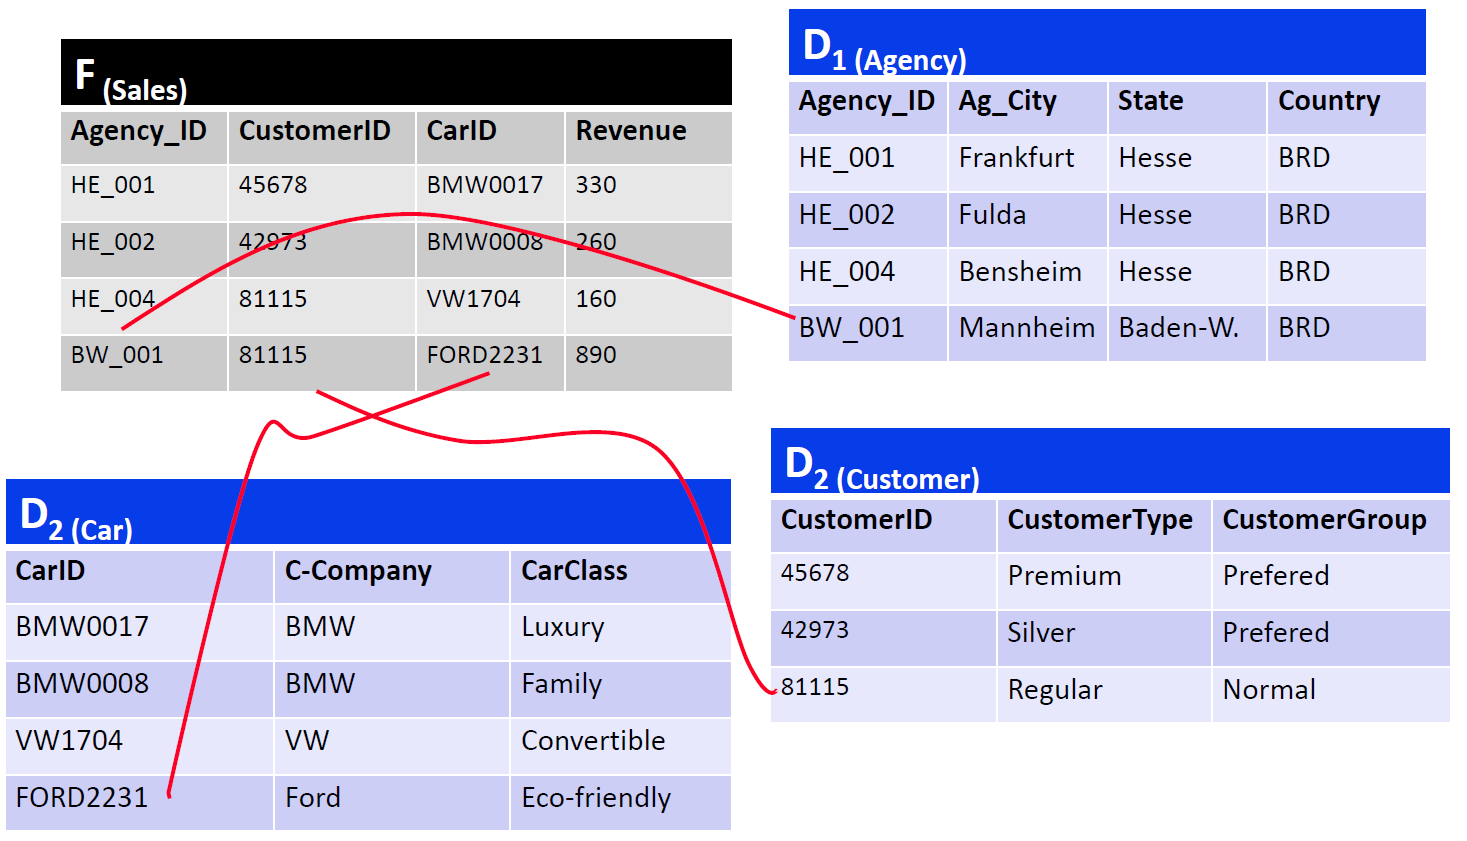The width and height of the screenshot is (1467, 841).
Task: Click the Mannheim city cell
Action: coord(1026,328)
